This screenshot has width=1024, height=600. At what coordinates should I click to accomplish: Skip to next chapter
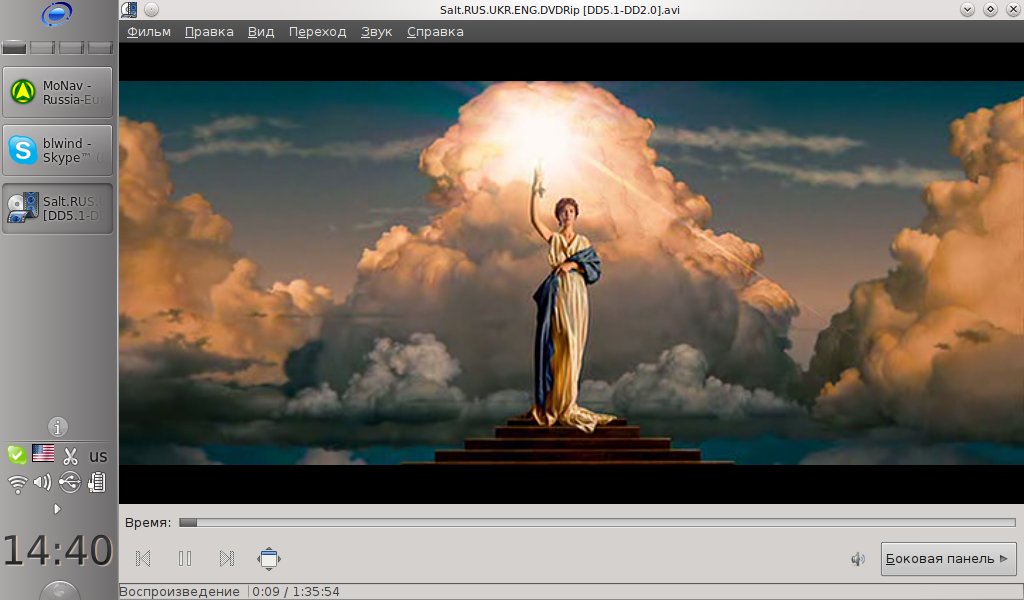click(x=227, y=559)
